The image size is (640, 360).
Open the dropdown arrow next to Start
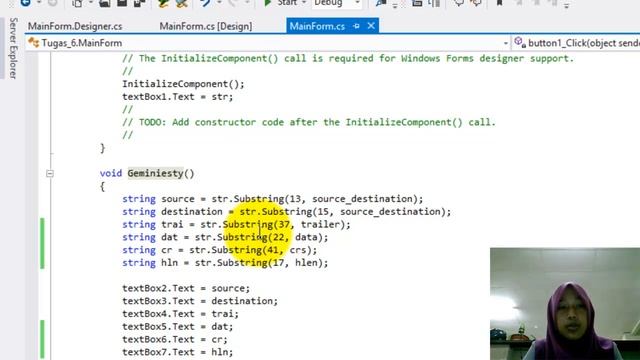[304, 3]
